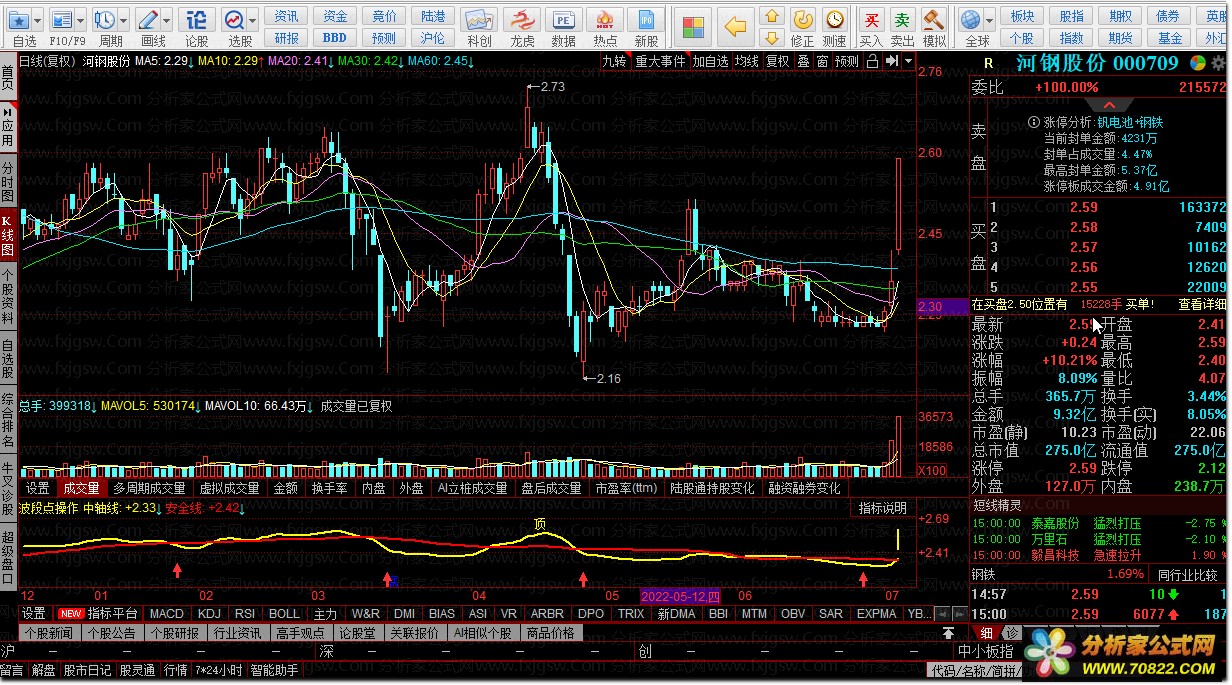1232x685 pixels.
Task: Open 指标说明 indicator description
Action: 883,508
